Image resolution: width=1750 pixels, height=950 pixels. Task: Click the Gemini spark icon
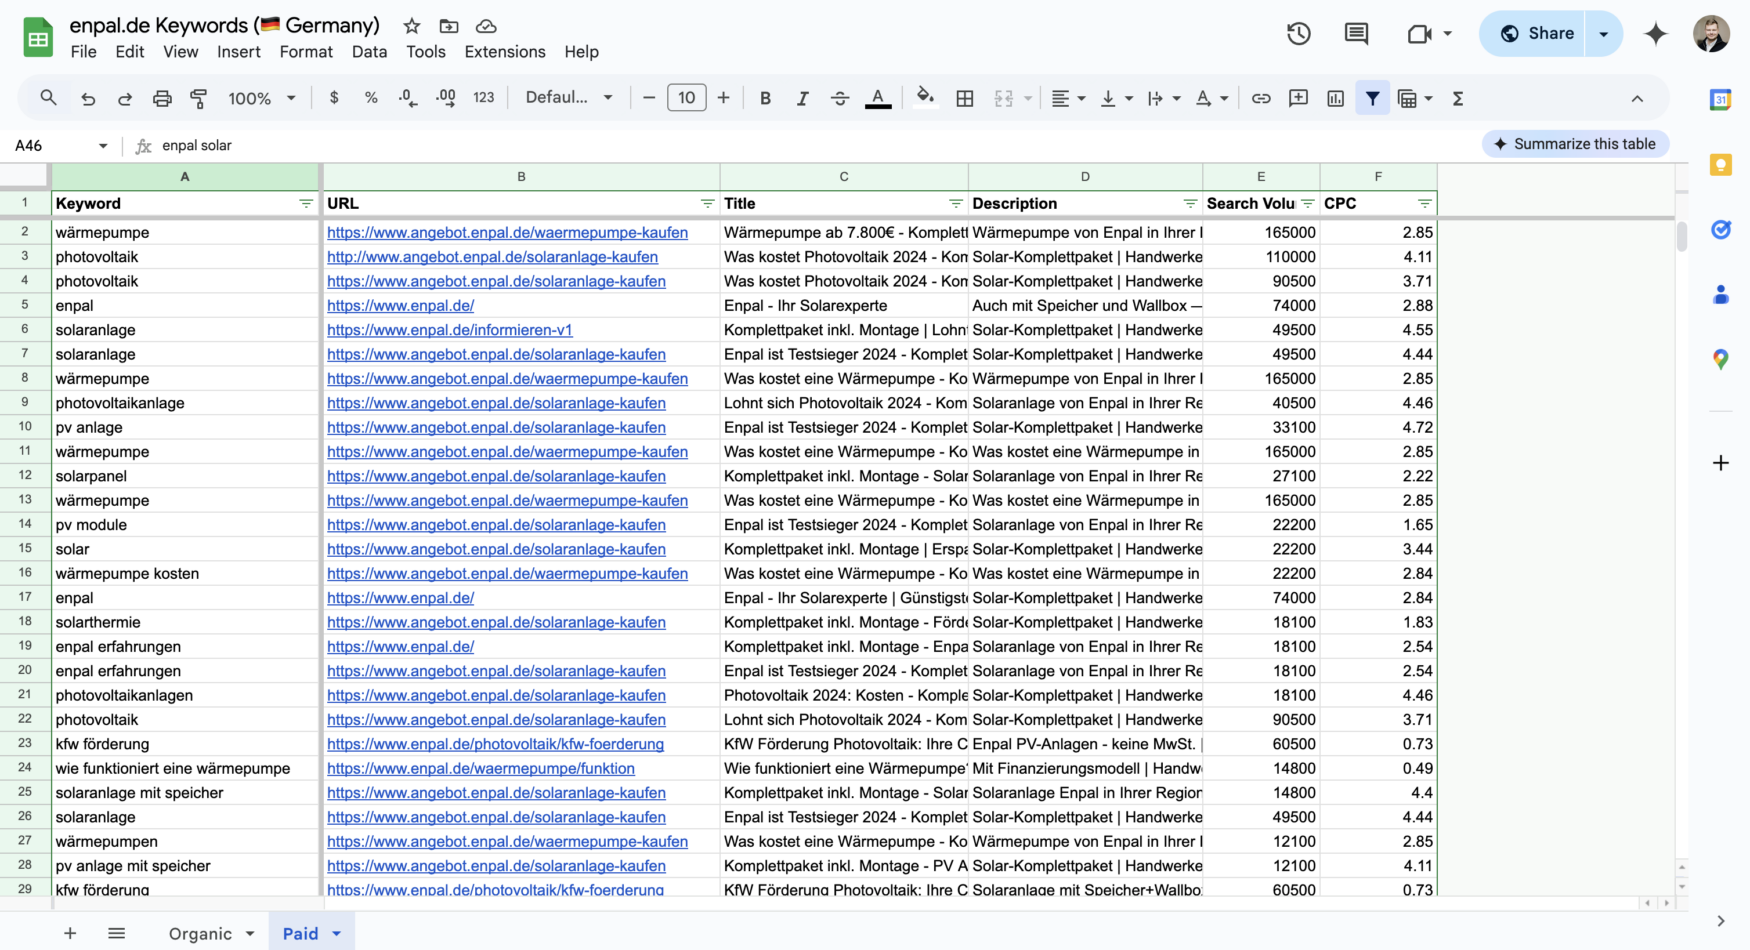click(1656, 33)
